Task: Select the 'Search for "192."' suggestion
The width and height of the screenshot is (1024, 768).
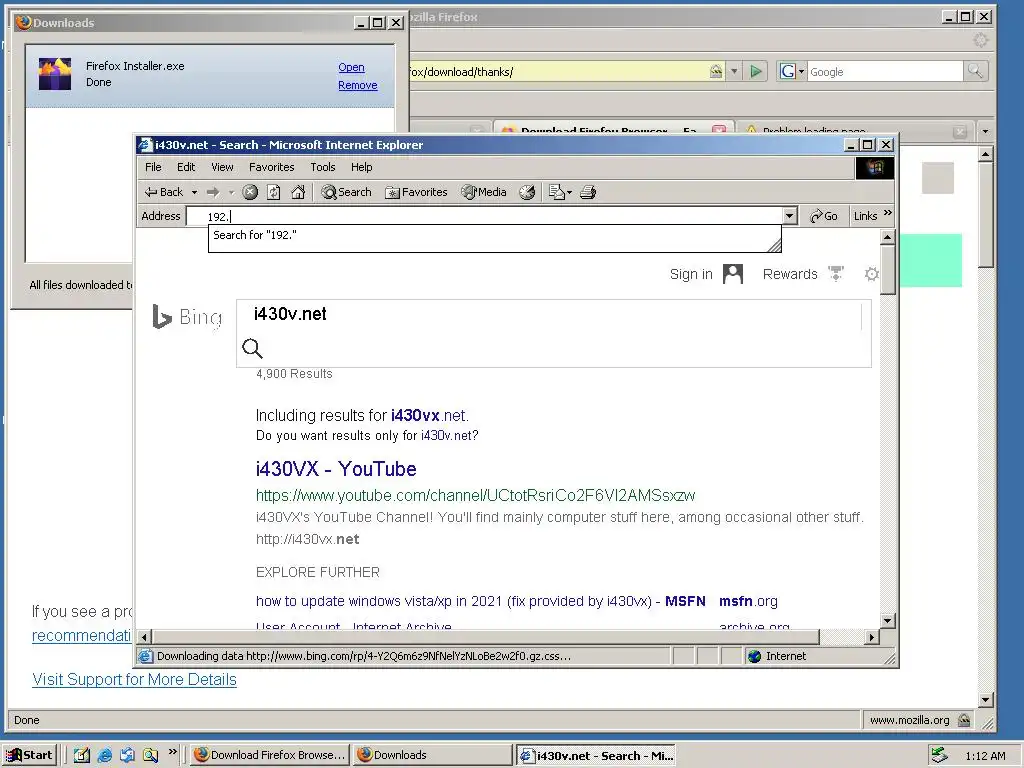Action: coord(494,235)
